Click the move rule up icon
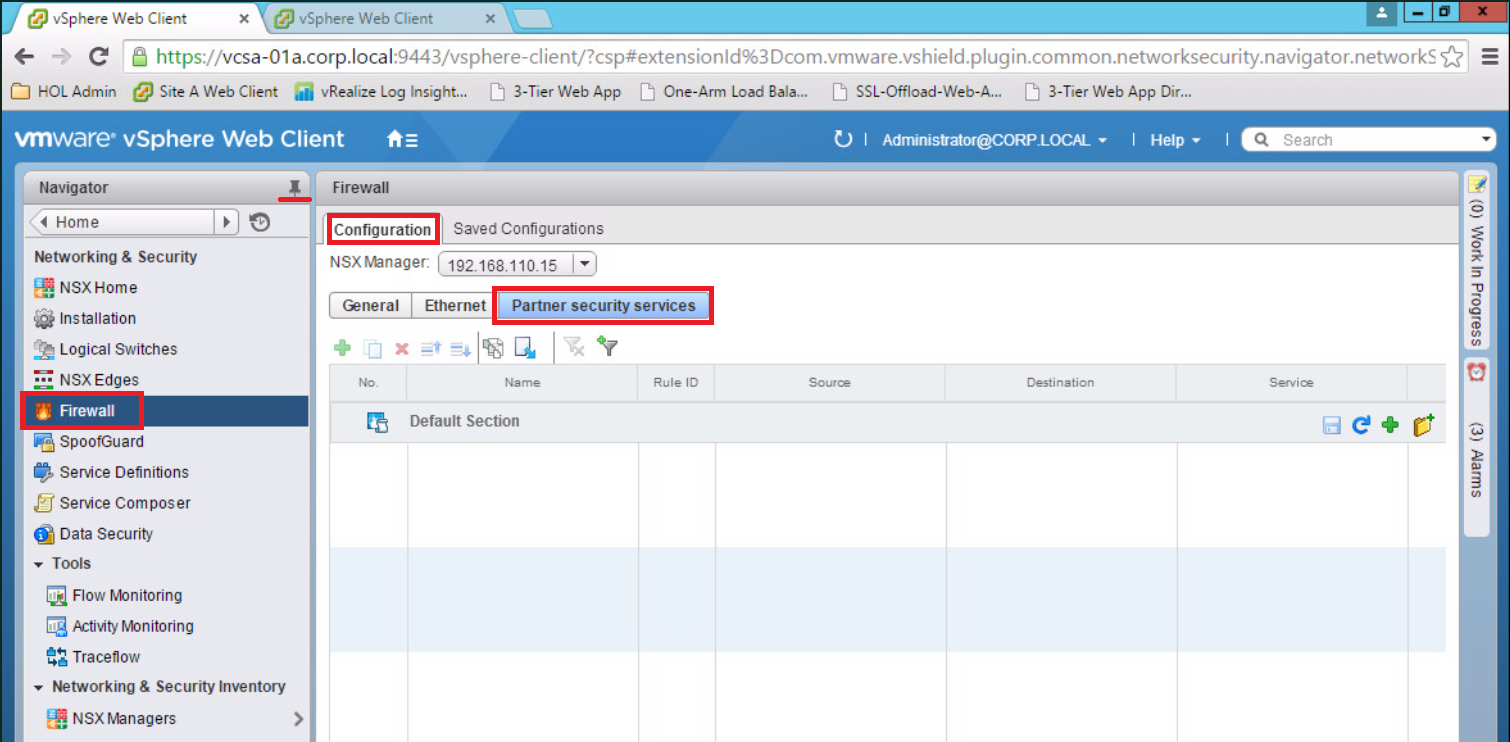The height and width of the screenshot is (742, 1510). (431, 348)
